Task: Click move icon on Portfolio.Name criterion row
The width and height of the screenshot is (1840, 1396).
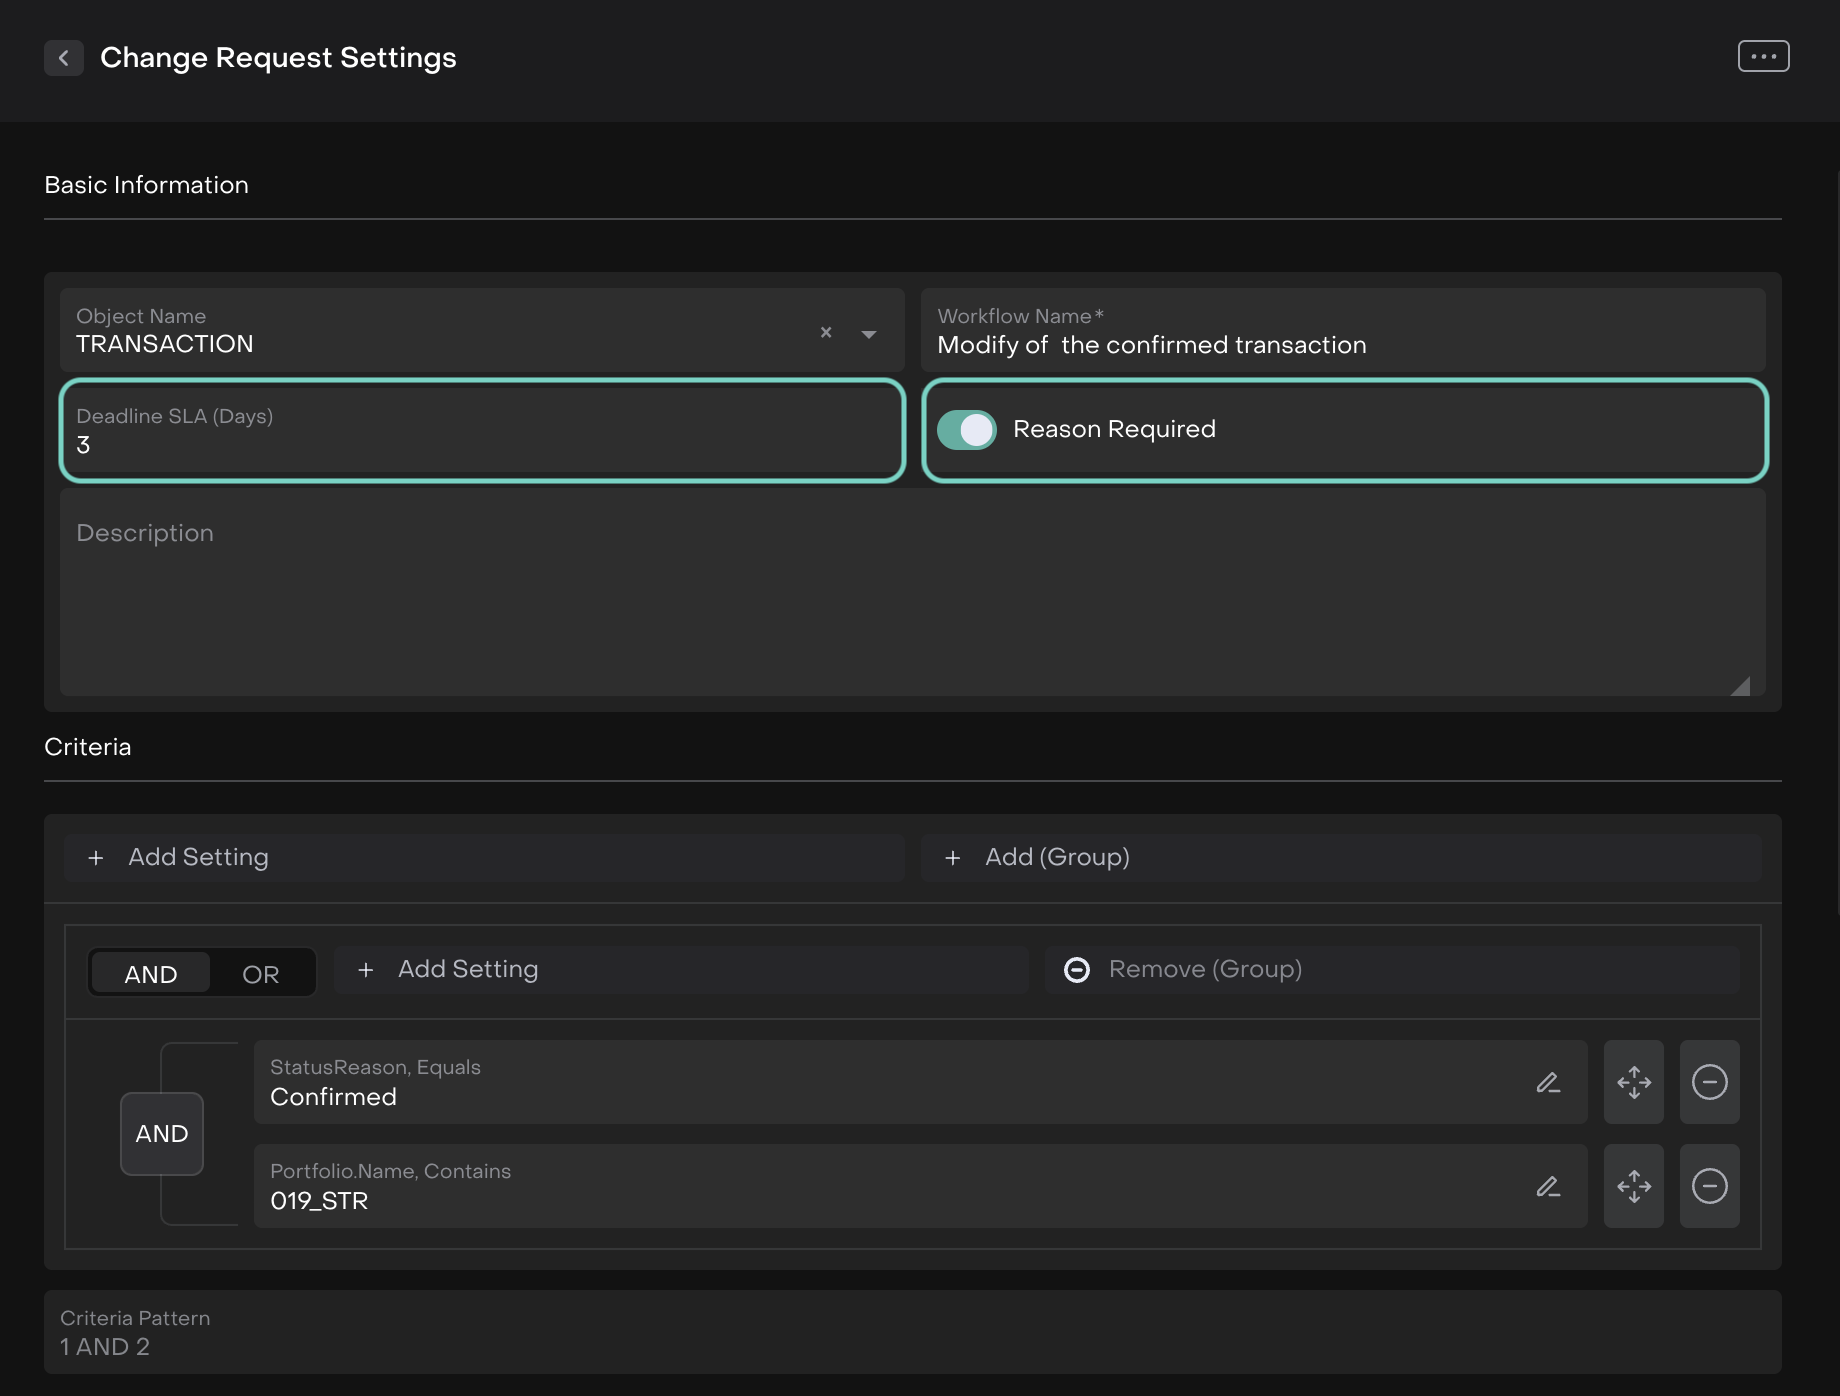Action: [1633, 1186]
